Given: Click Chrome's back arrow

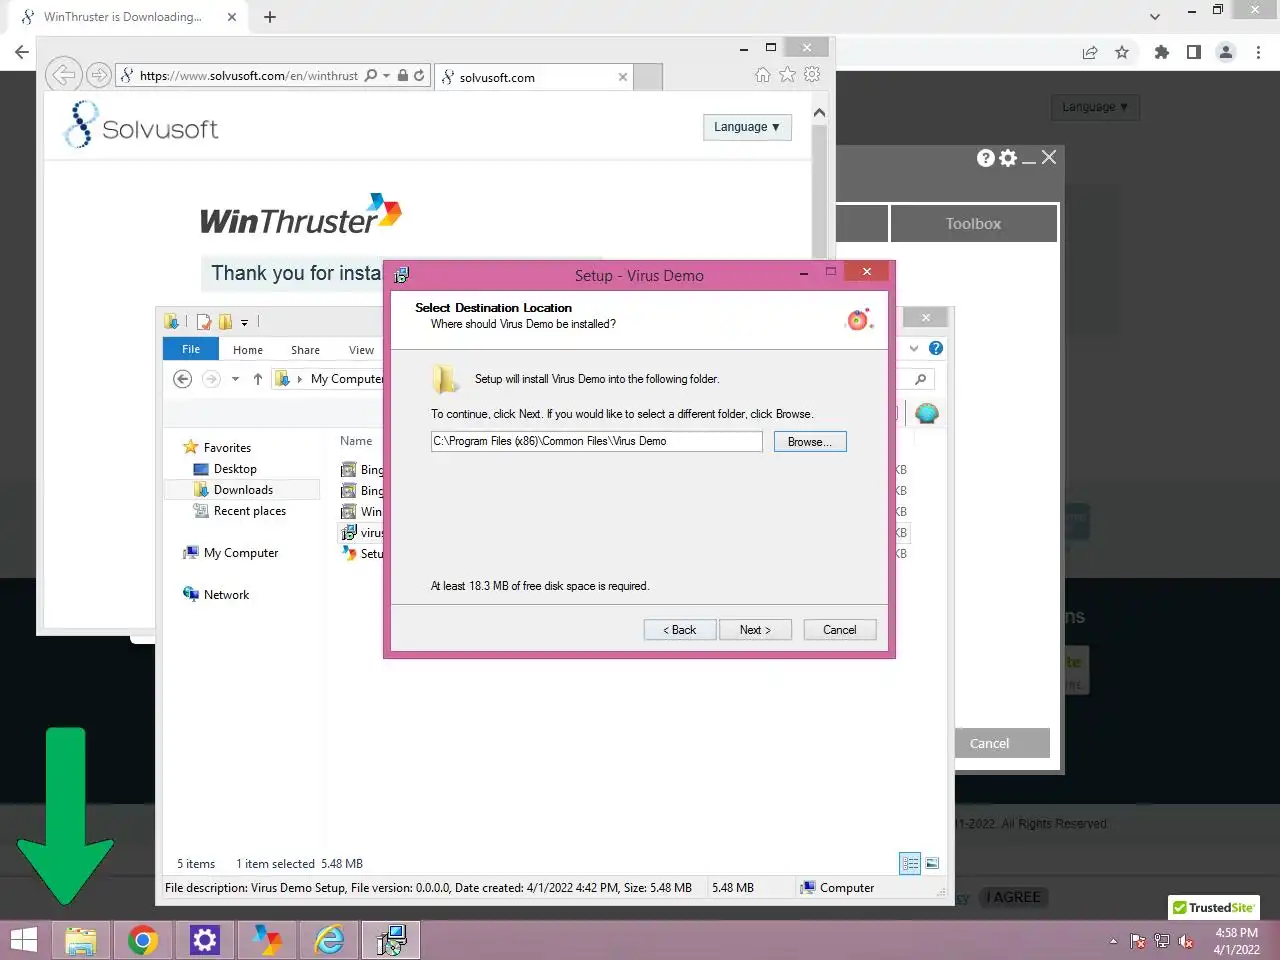Looking at the screenshot, I should point(22,52).
